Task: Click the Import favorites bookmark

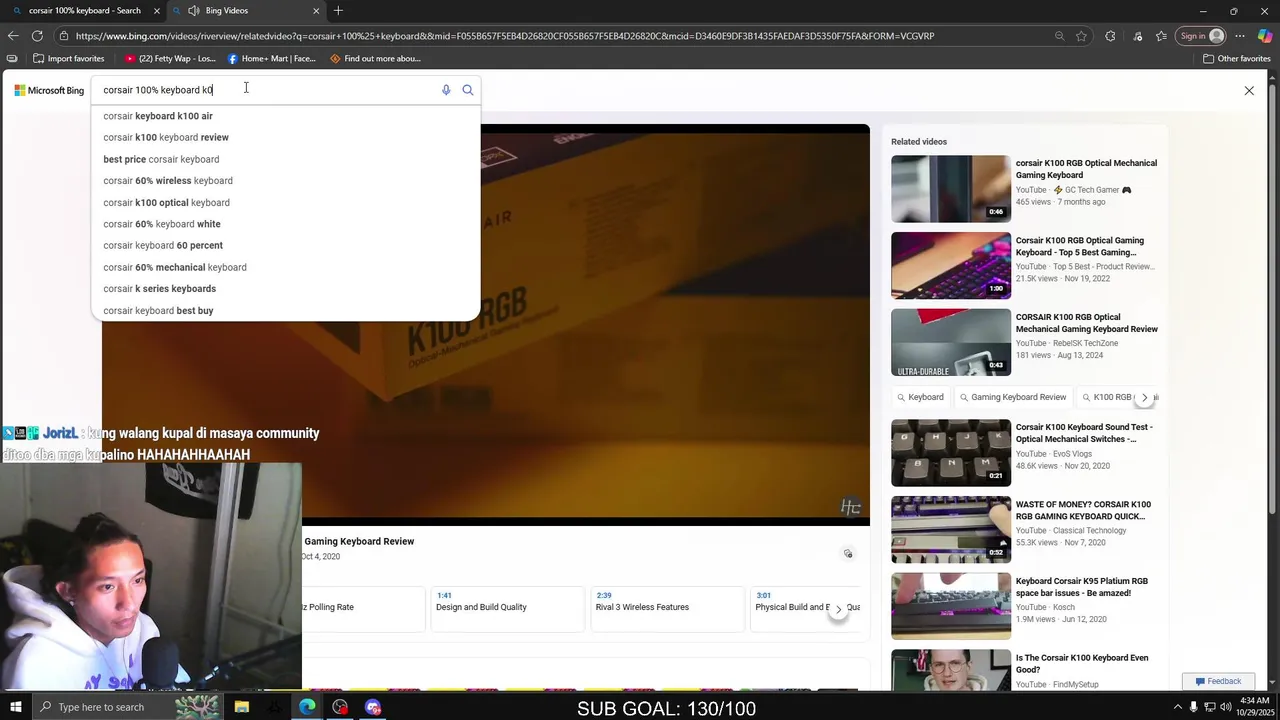Action: point(68,59)
